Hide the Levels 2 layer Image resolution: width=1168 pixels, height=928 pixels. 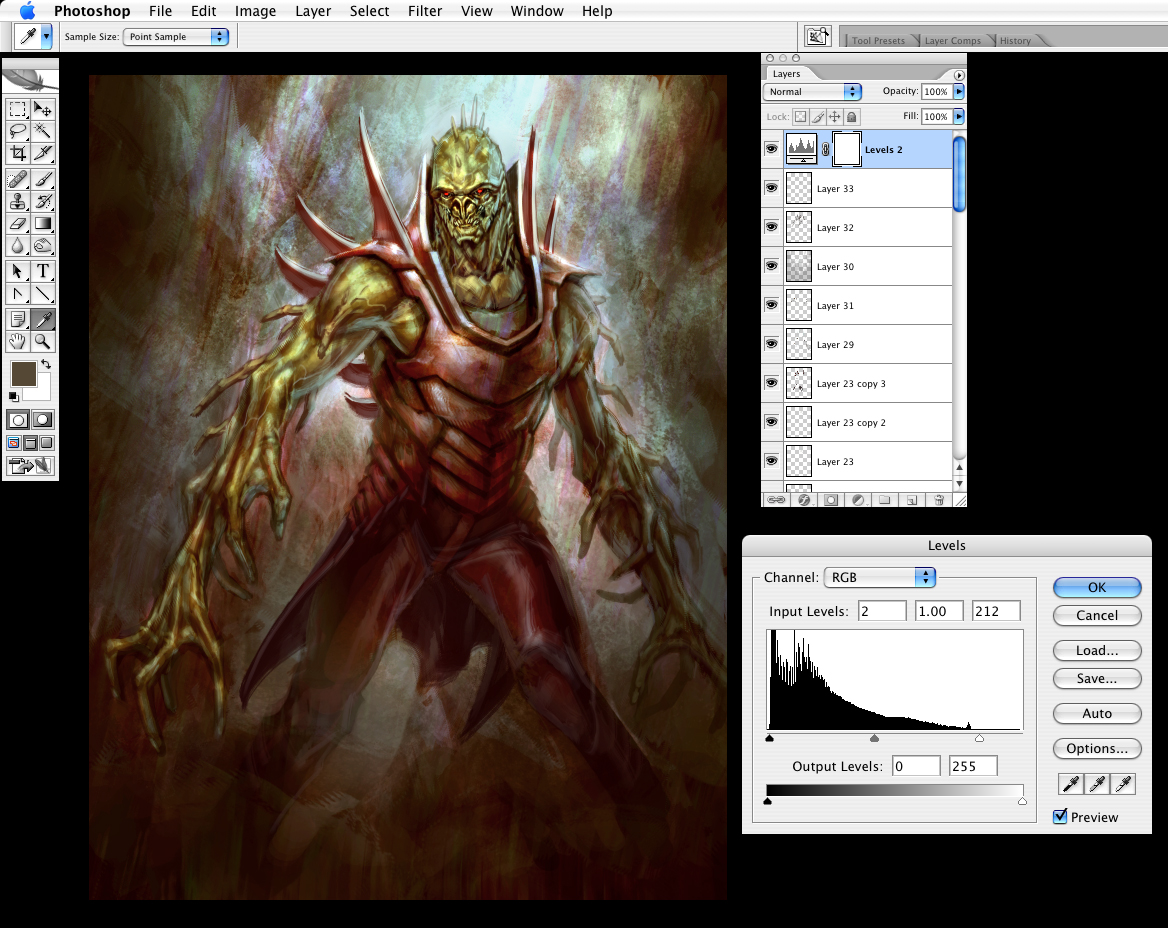click(x=772, y=149)
